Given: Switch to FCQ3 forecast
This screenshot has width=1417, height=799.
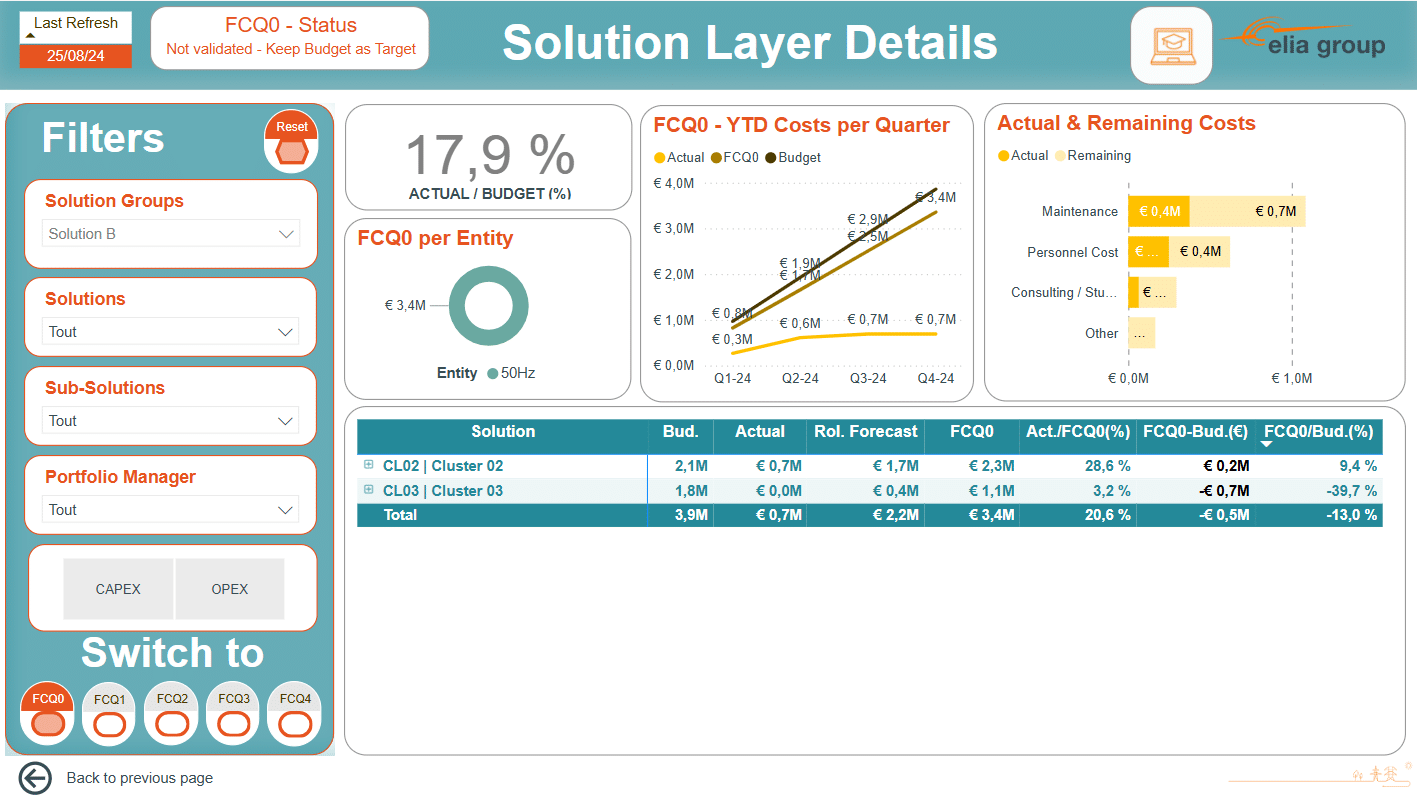Looking at the screenshot, I should click(233, 714).
